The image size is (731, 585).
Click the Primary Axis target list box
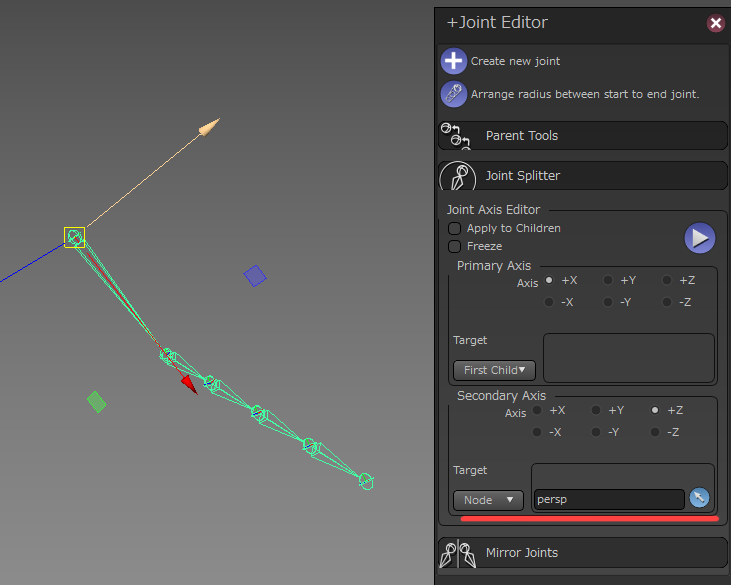click(629, 358)
